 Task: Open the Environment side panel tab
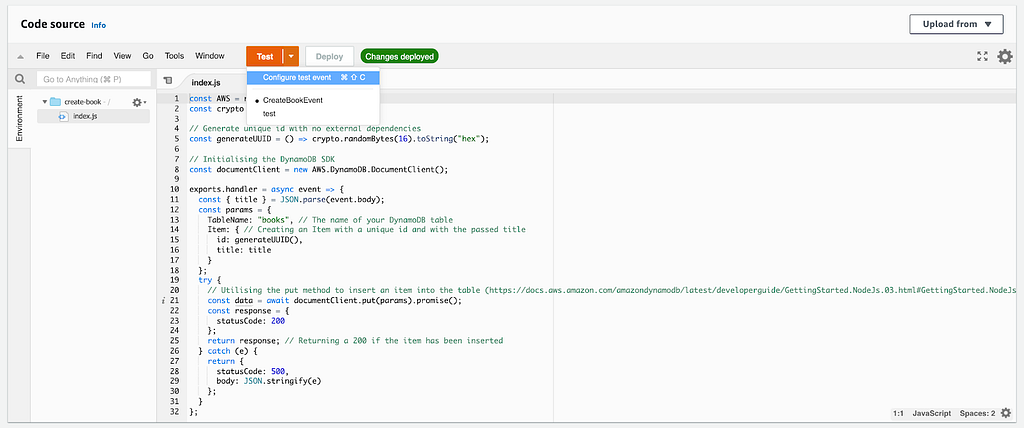point(20,118)
